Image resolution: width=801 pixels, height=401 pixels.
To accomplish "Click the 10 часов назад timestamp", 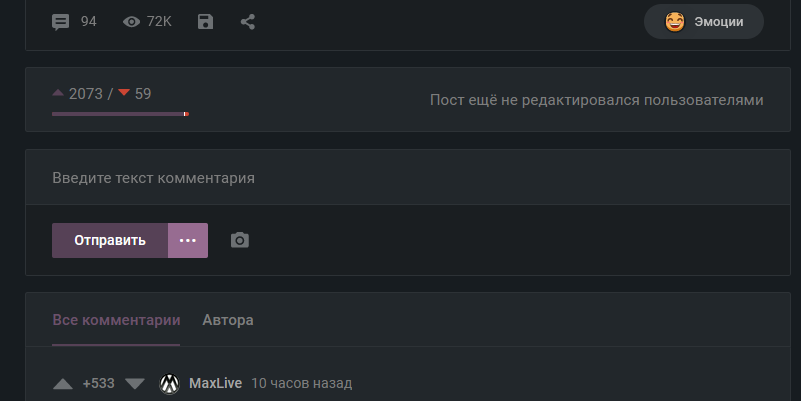I will [302, 383].
